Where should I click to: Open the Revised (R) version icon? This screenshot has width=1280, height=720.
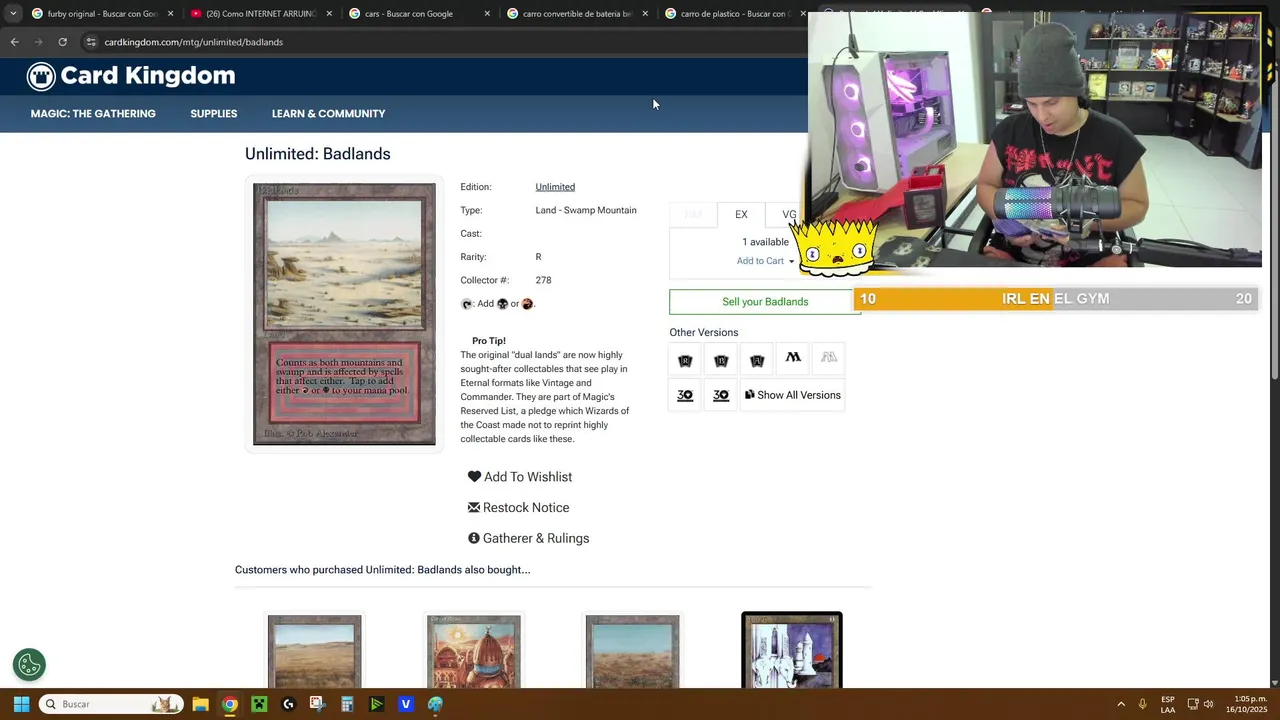(685, 360)
